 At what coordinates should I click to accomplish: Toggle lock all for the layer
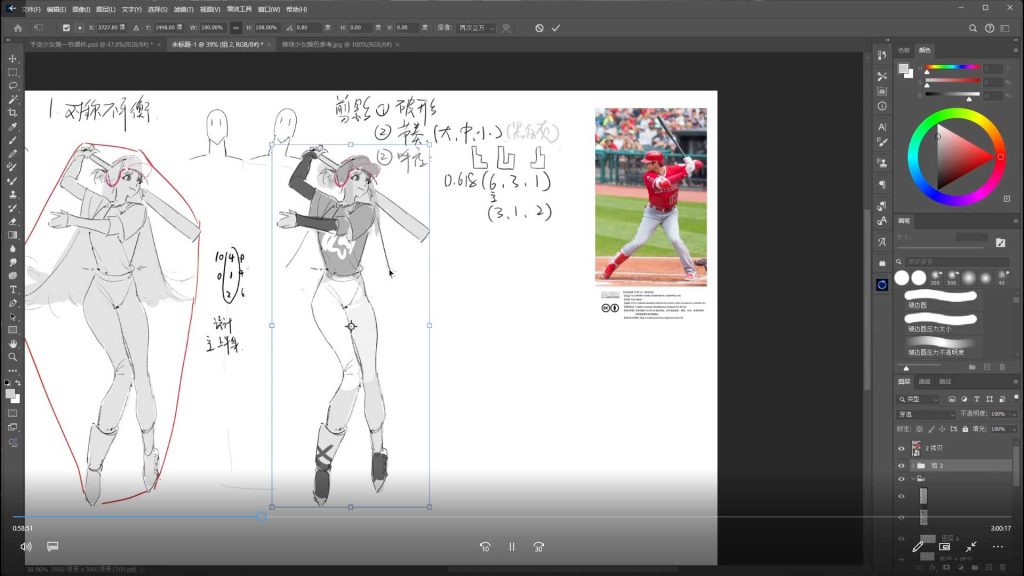point(965,429)
